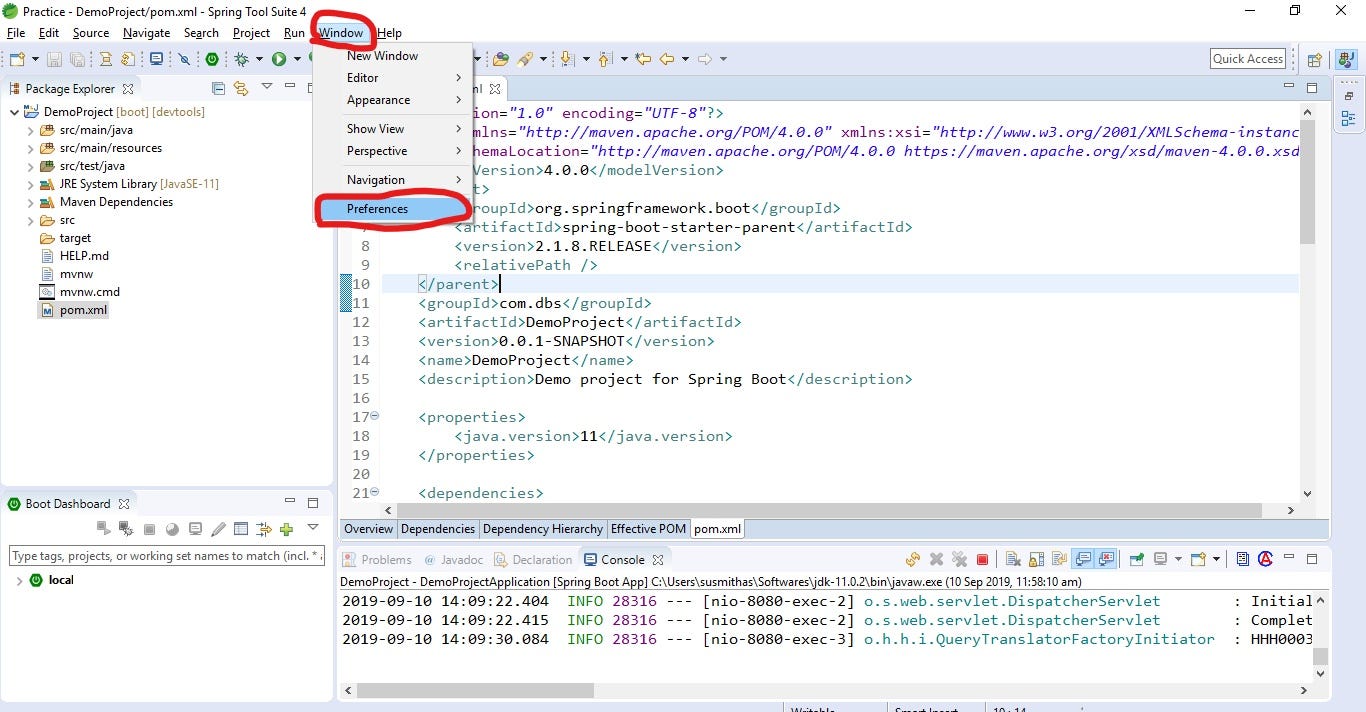Expand the DemoProject tree node
The width and height of the screenshot is (1366, 712).
coord(14,112)
